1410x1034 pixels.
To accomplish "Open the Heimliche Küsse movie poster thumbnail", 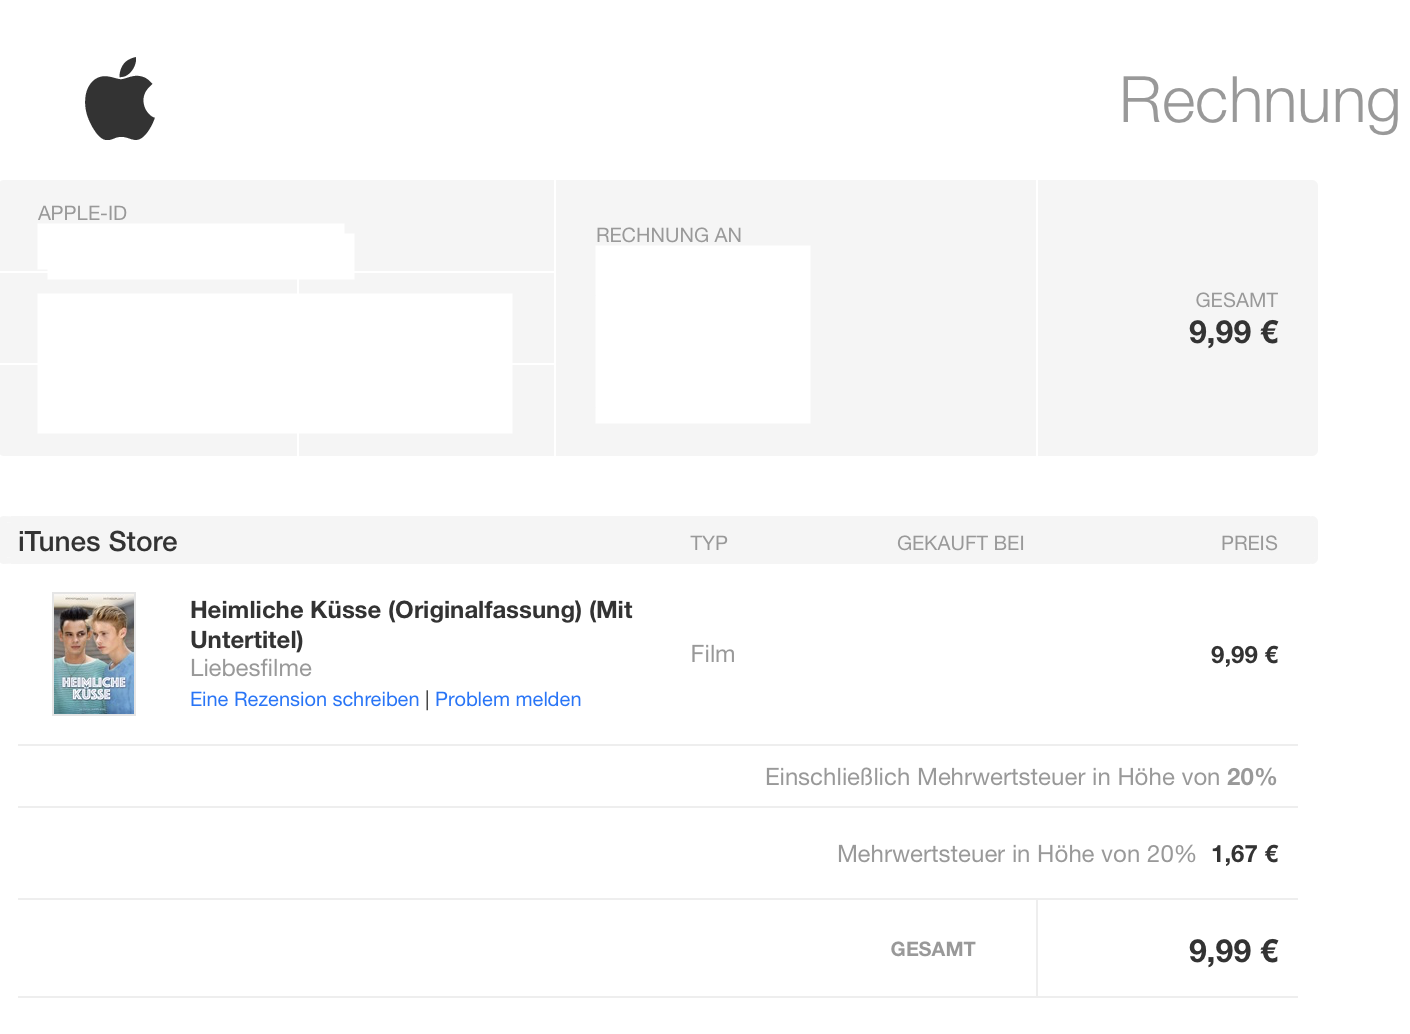I will click(x=94, y=654).
